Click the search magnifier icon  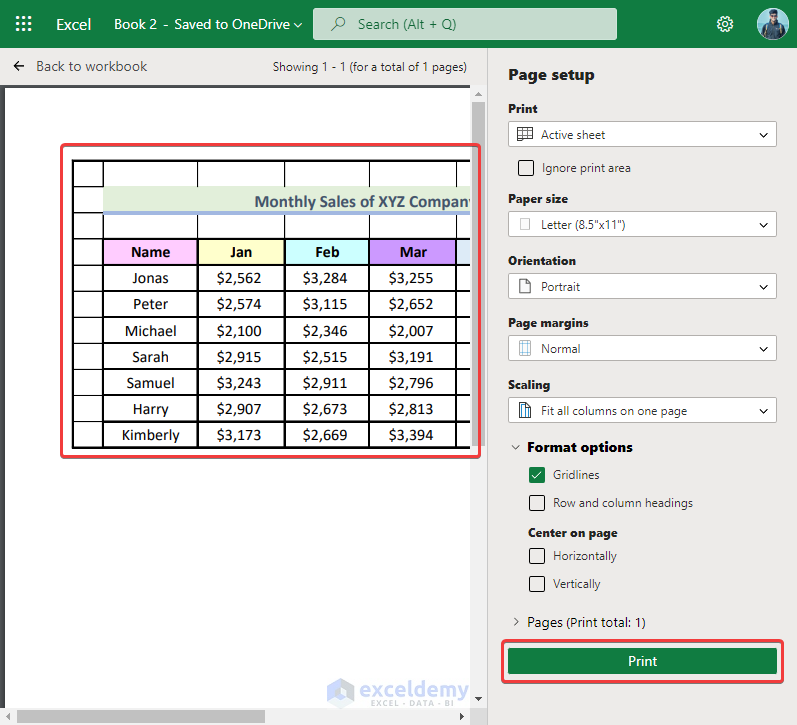[338, 24]
